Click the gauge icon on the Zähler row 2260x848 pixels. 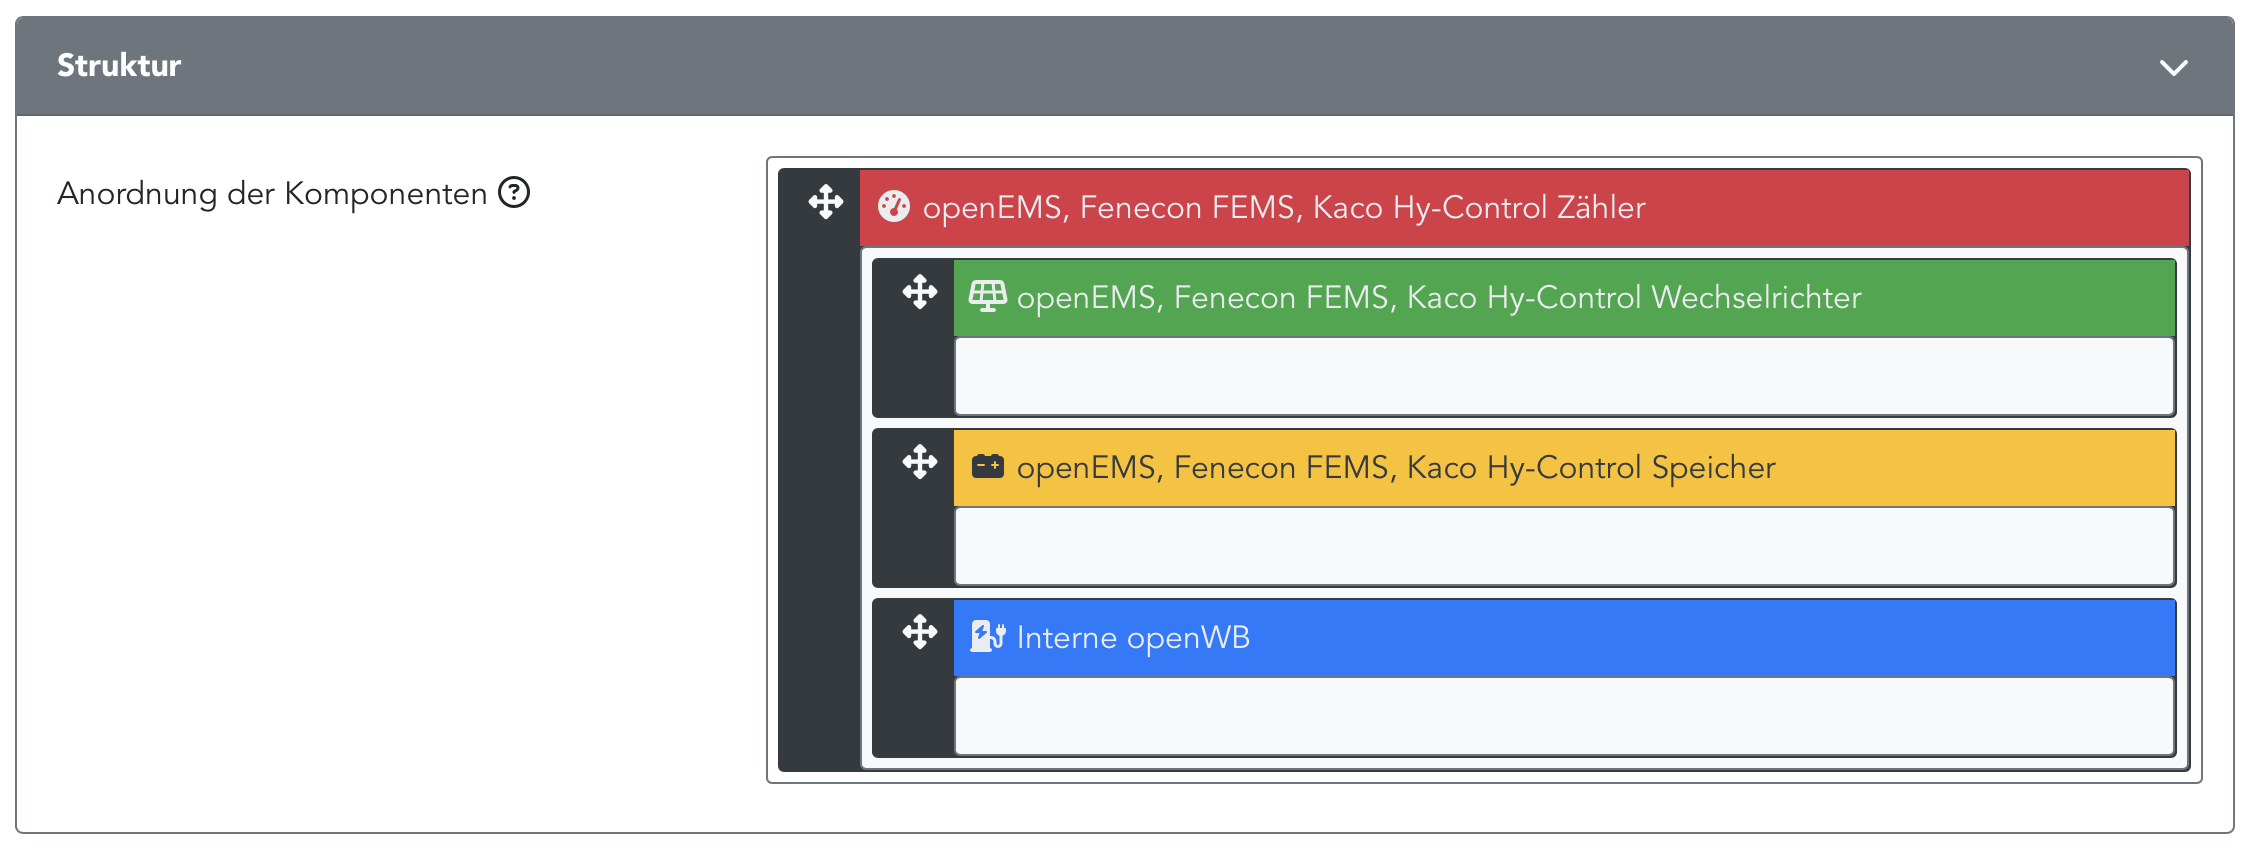pyautogui.click(x=893, y=207)
